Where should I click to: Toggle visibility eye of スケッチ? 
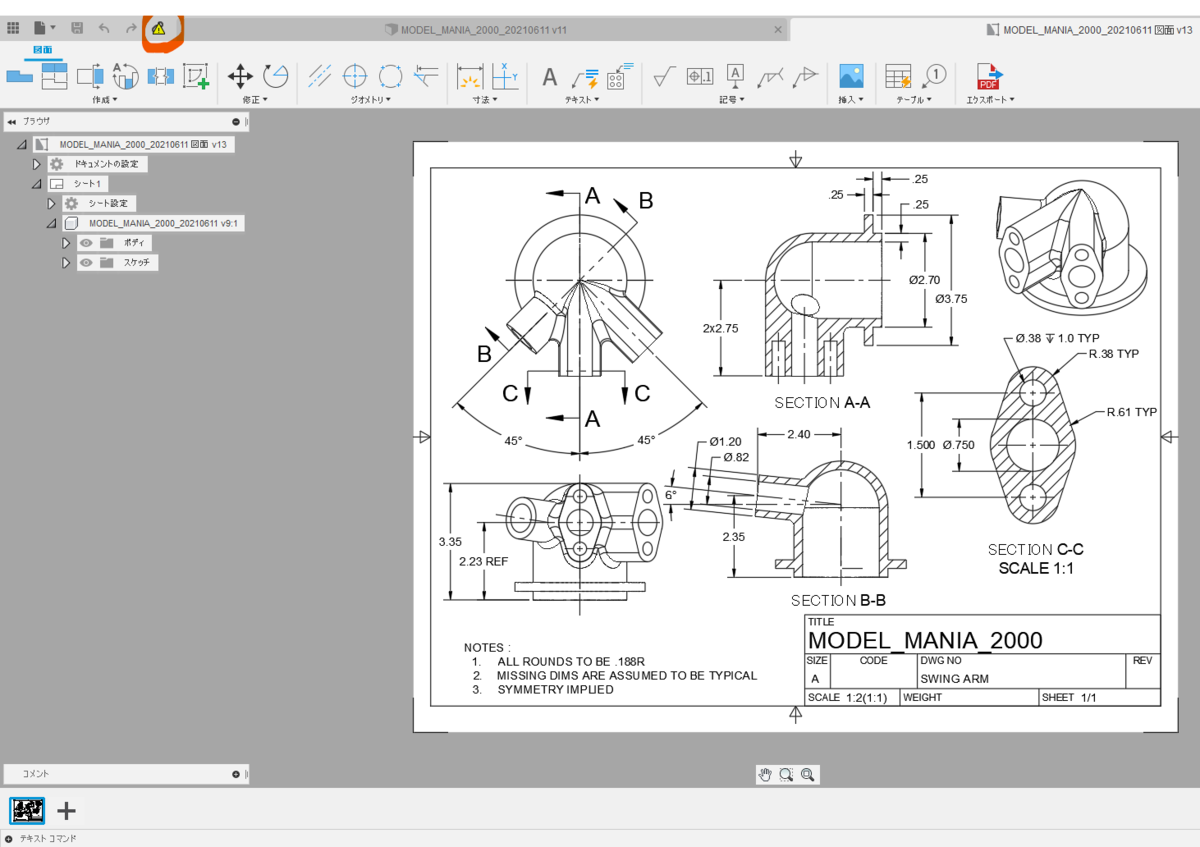pos(86,263)
